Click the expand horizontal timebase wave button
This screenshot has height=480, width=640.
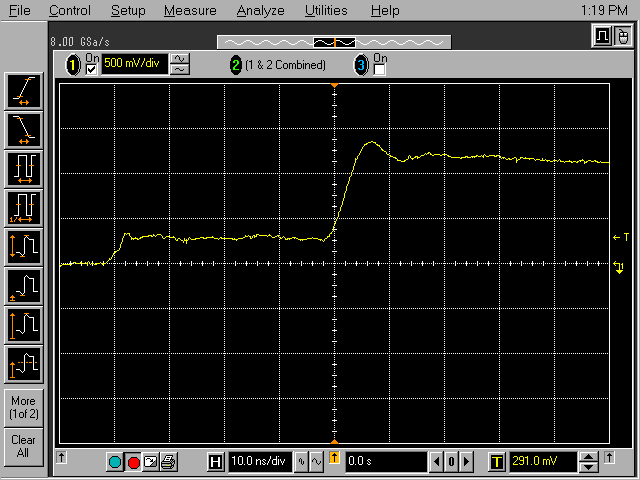coord(316,462)
